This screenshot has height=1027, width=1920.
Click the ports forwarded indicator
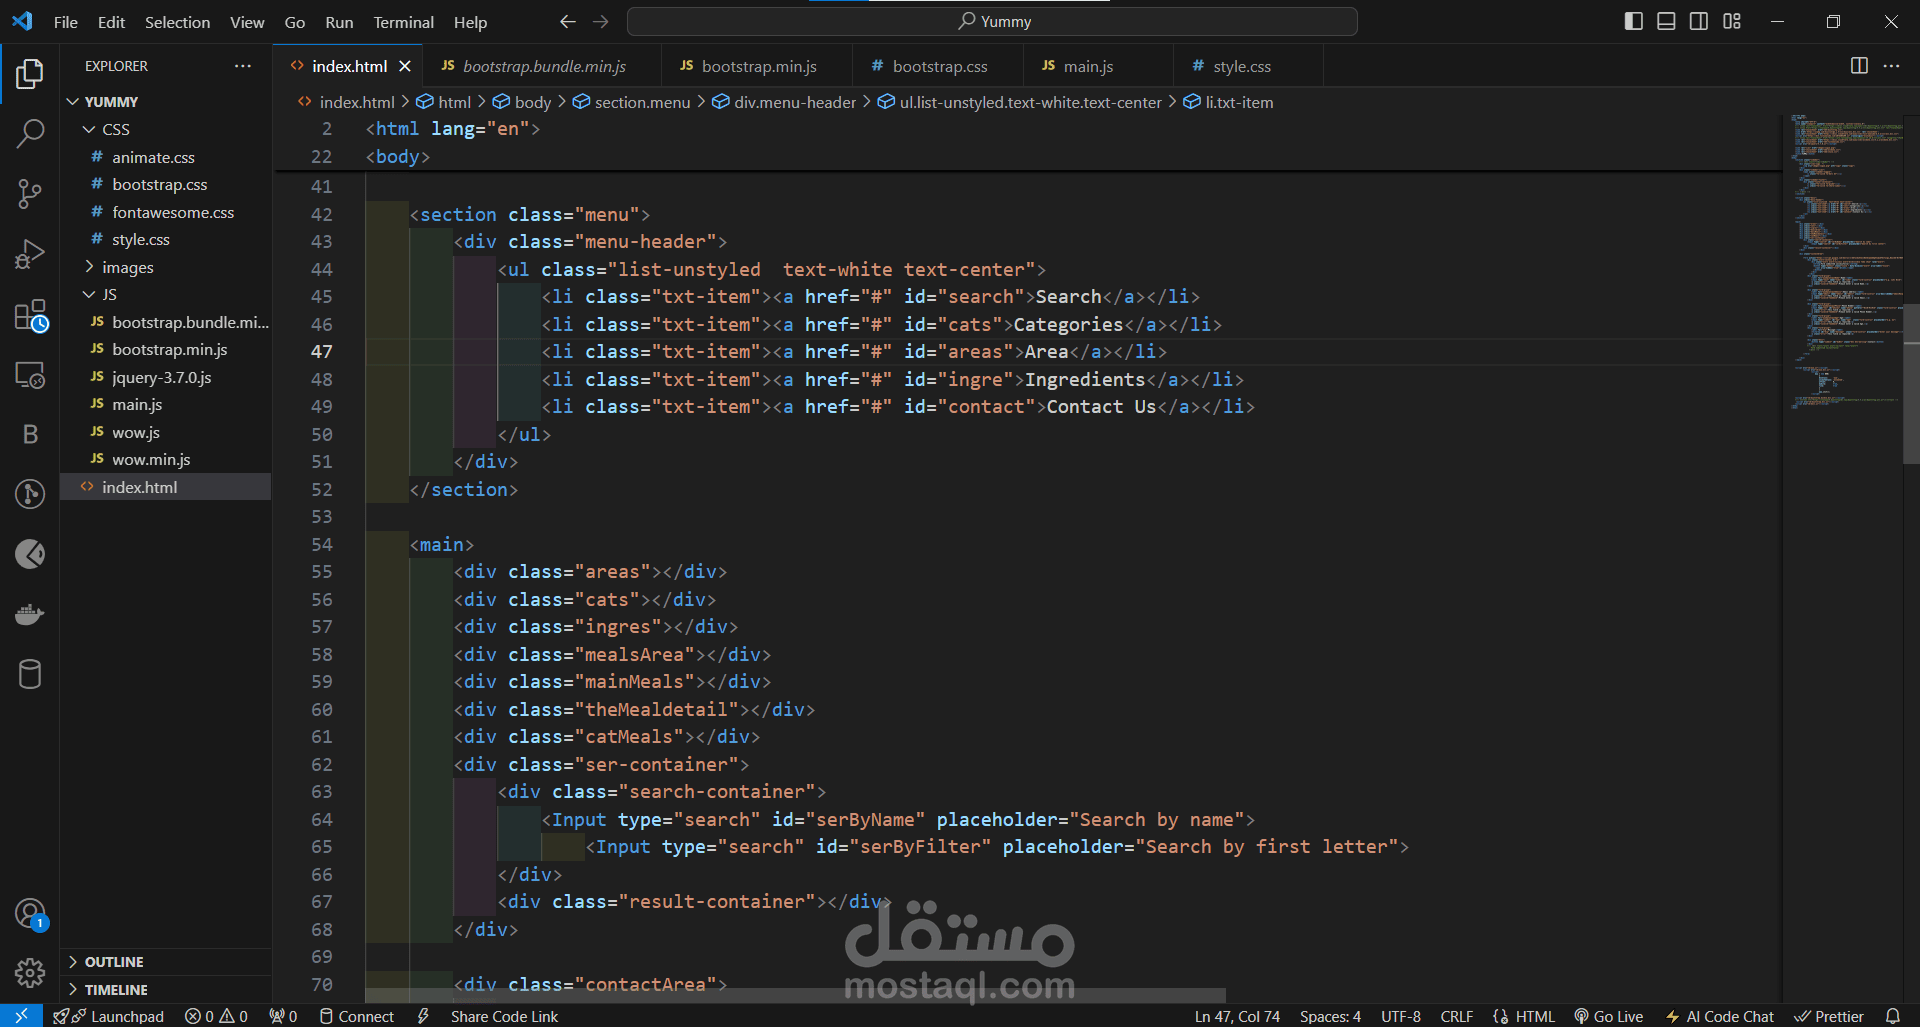pyautogui.click(x=283, y=1016)
